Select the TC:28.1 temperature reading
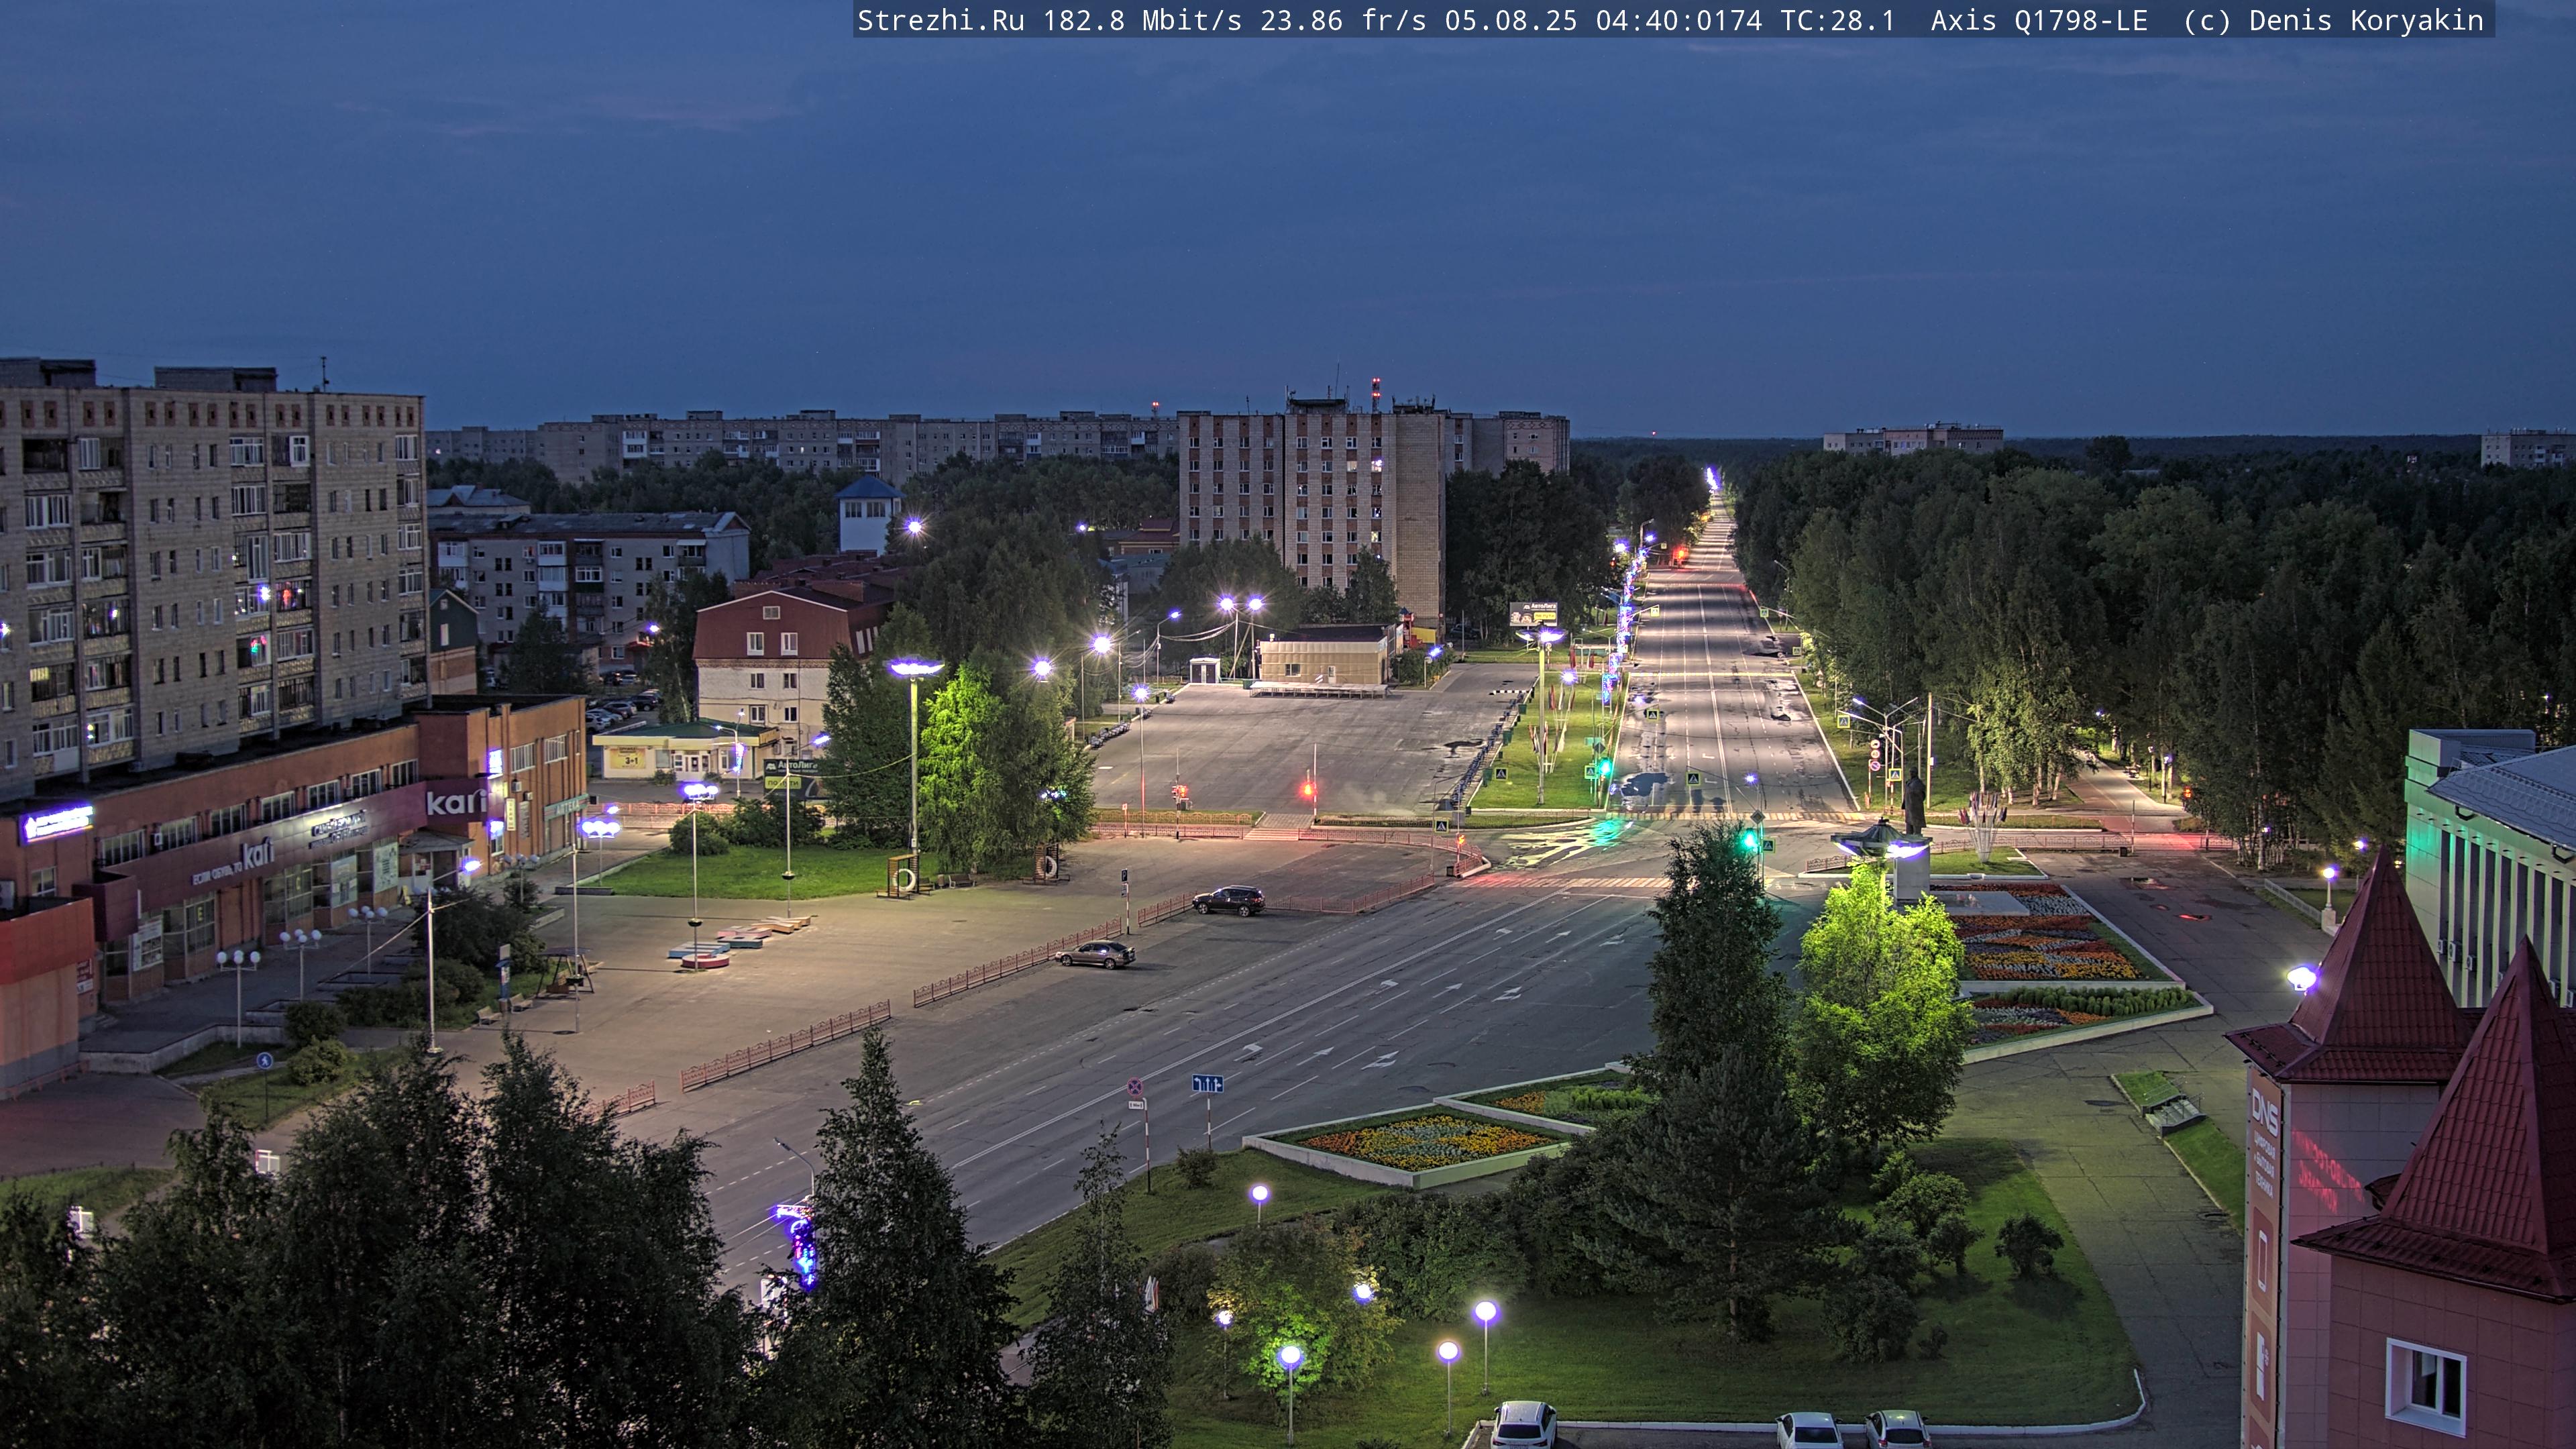 1838,21
